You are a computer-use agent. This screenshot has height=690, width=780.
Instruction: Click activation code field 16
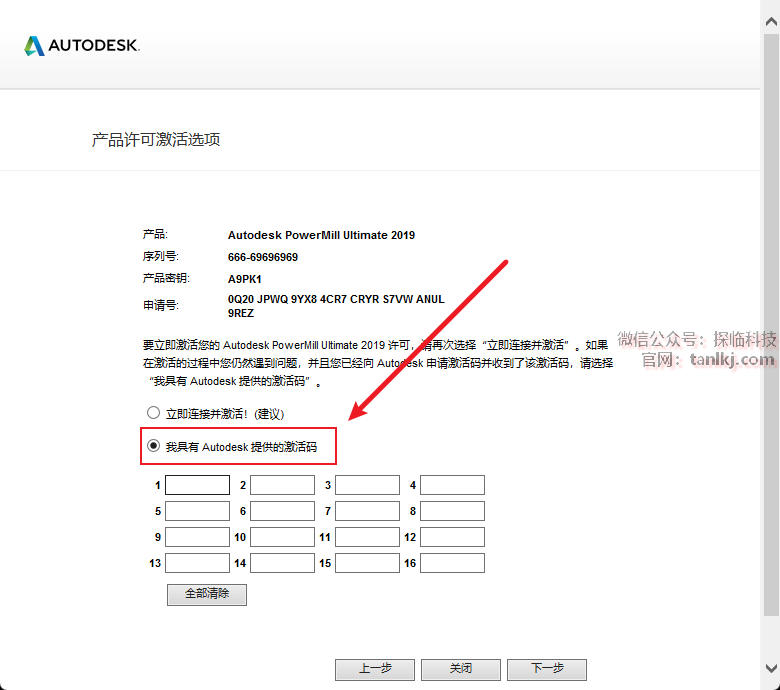click(x=453, y=563)
